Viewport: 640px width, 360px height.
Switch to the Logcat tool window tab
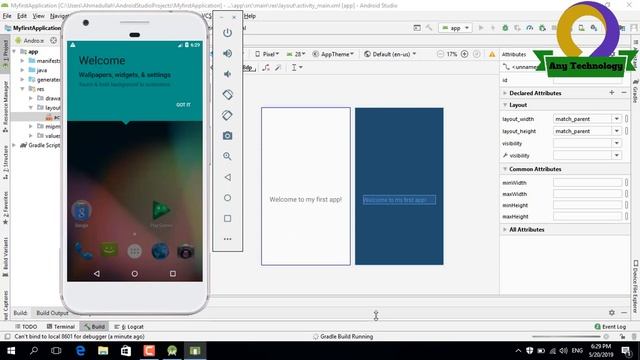pyautogui.click(x=129, y=327)
